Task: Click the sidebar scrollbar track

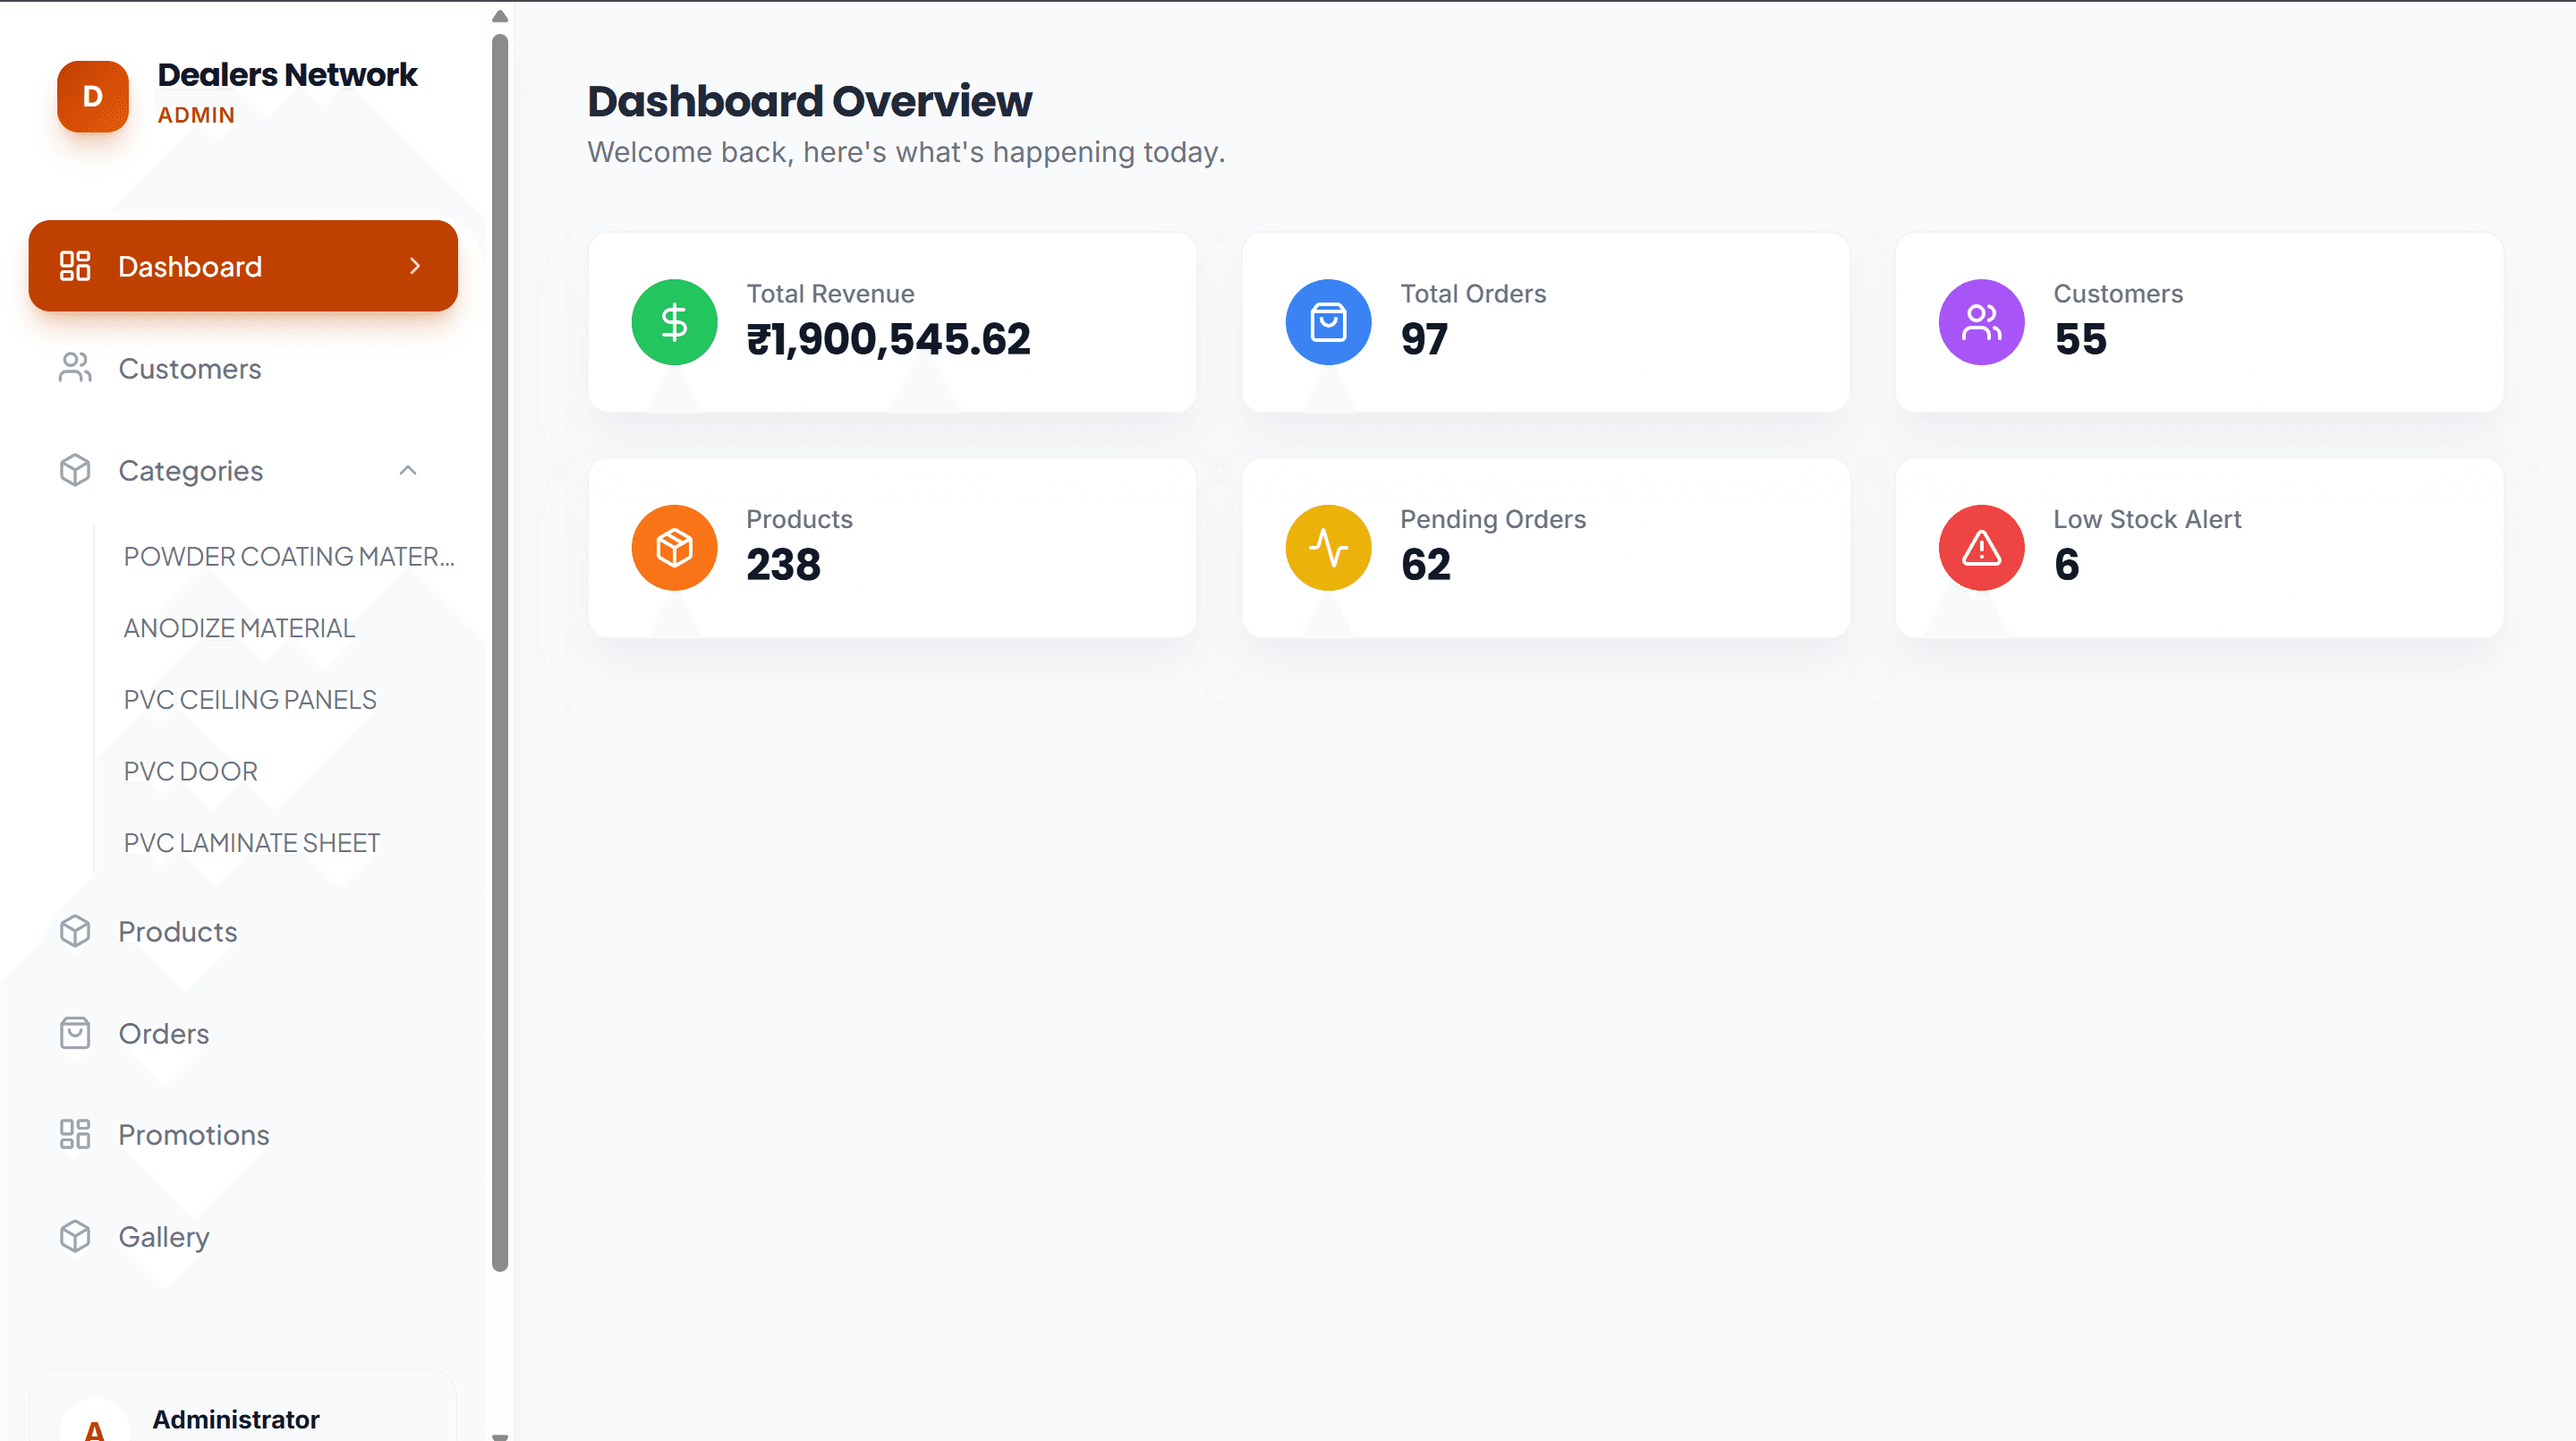Action: coord(499,700)
